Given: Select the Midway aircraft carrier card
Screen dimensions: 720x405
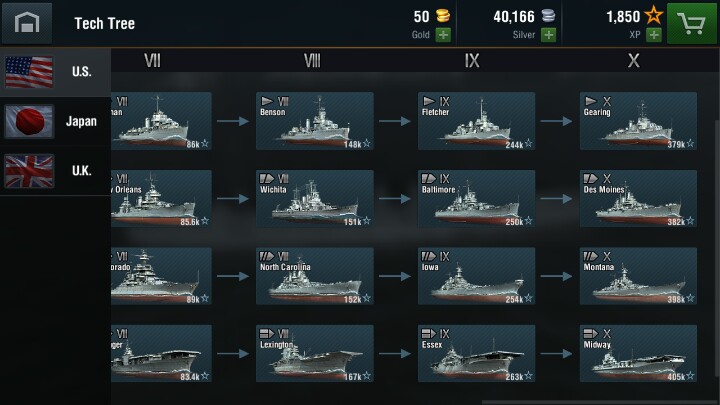Looking at the screenshot, I should pos(638,352).
